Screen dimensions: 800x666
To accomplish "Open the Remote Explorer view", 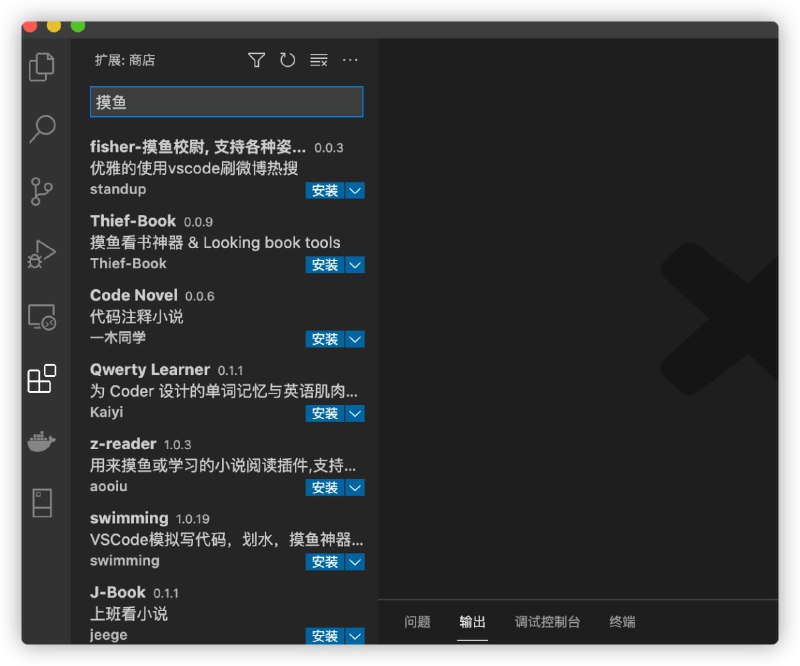I will pos(42,317).
